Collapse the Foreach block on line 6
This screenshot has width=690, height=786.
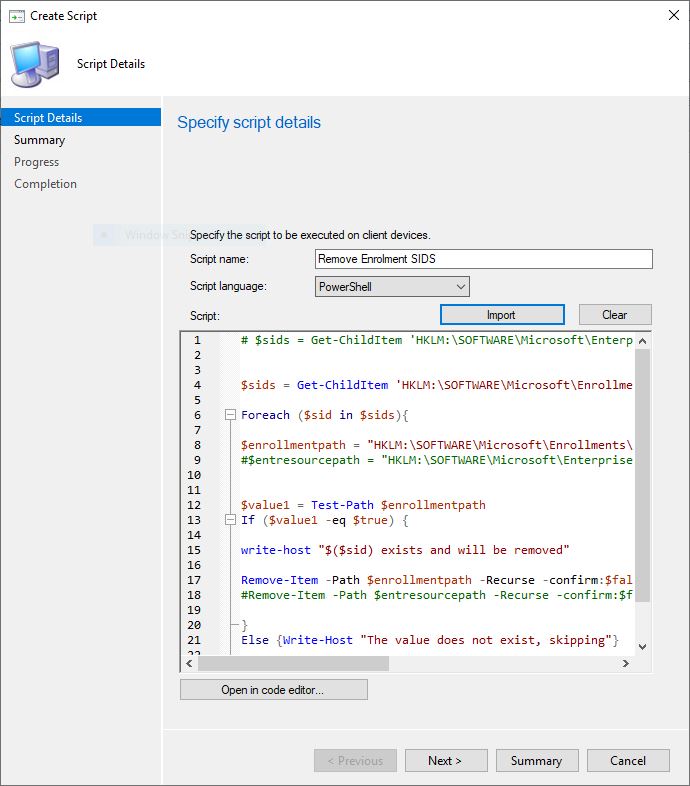click(x=230, y=415)
